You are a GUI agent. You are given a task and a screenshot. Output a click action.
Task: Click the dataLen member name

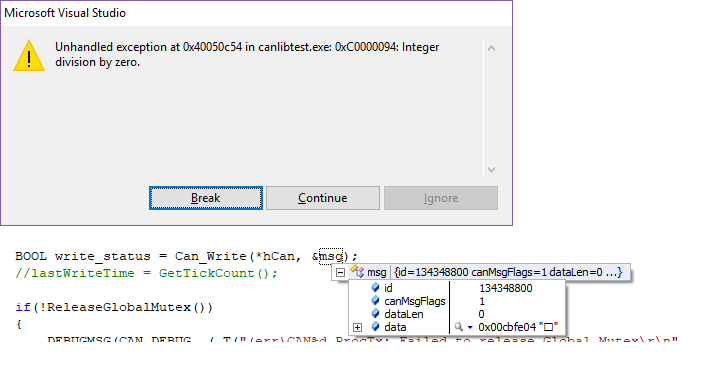[x=403, y=314]
